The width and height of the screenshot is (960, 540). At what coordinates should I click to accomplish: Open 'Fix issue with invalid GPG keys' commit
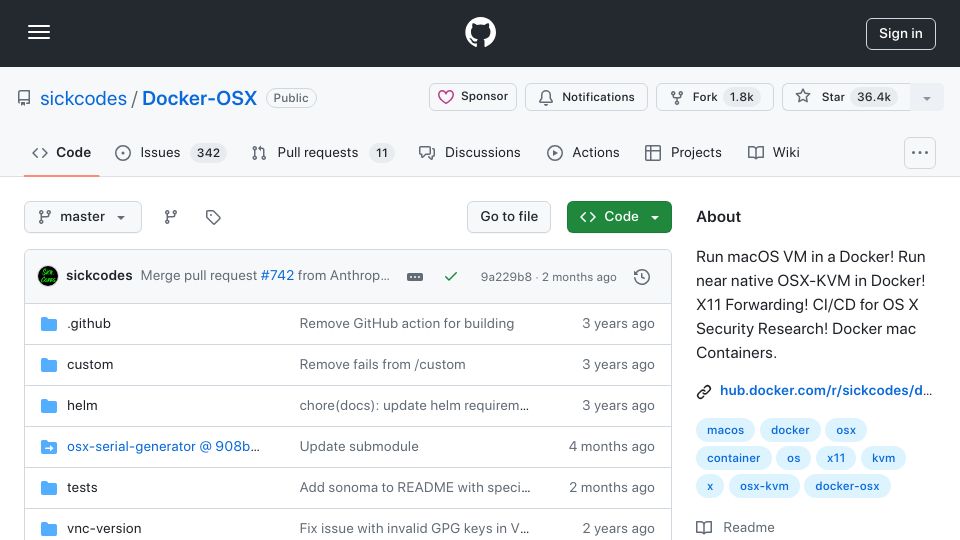click(414, 528)
